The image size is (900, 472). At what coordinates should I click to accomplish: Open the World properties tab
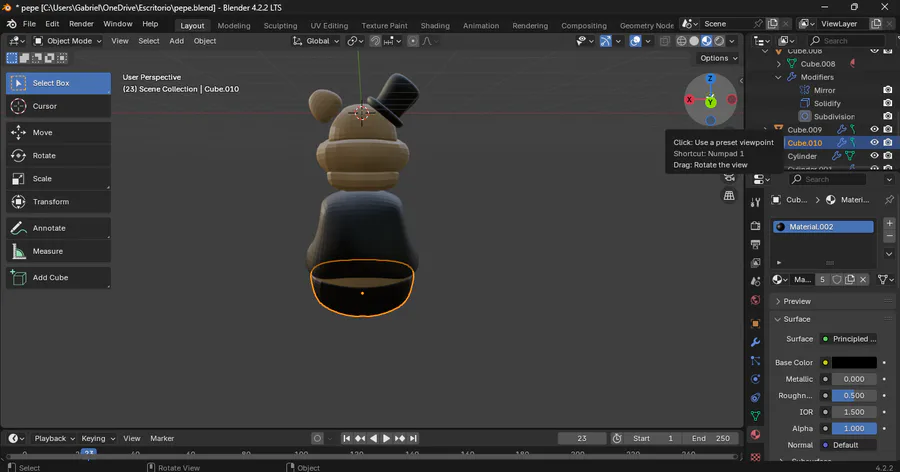tap(755, 300)
